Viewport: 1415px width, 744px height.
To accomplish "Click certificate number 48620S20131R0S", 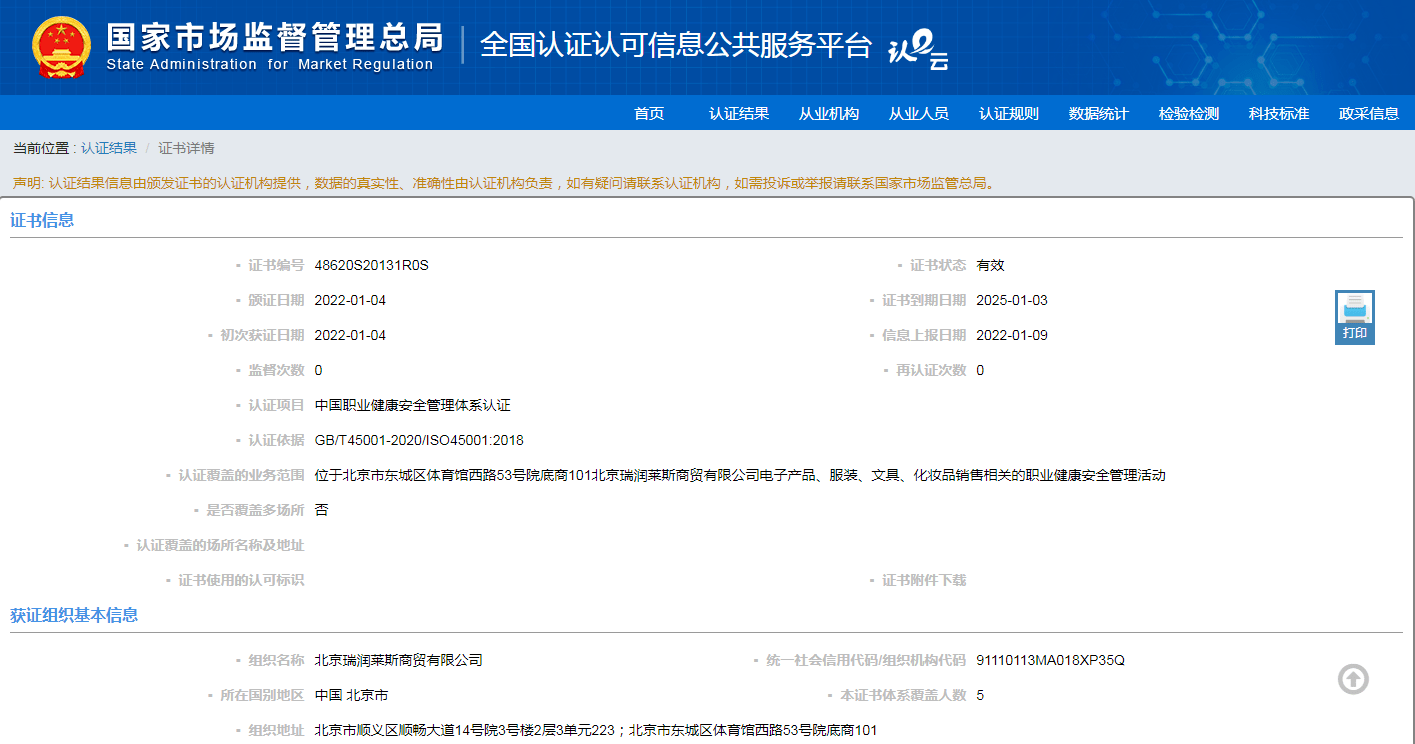I will pos(371,265).
